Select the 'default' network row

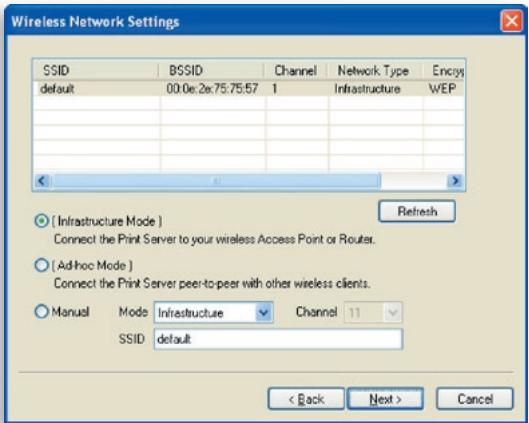[249, 89]
